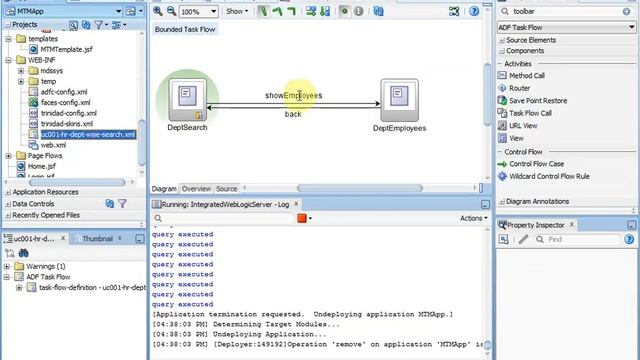Click the distribute vertically icon
The image size is (640, 360).
pos(325,11)
